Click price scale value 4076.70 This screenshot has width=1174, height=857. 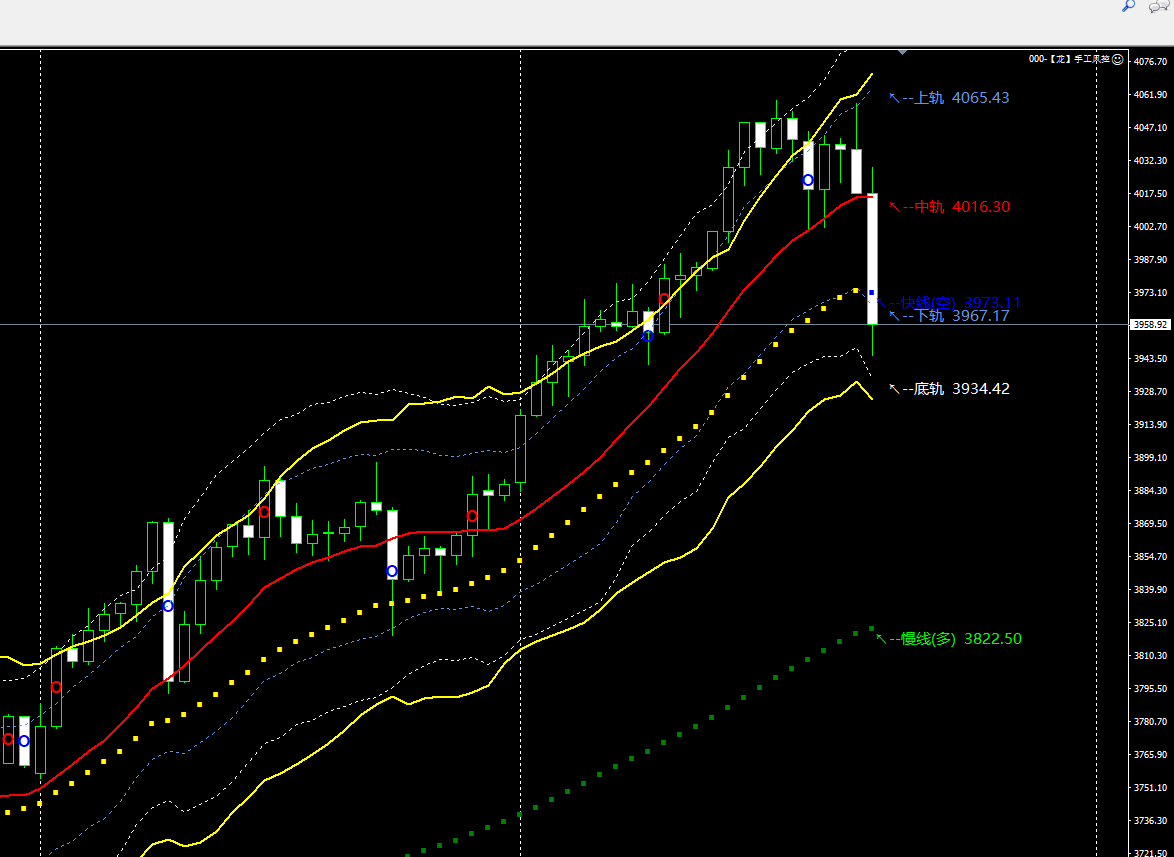tap(1151, 61)
